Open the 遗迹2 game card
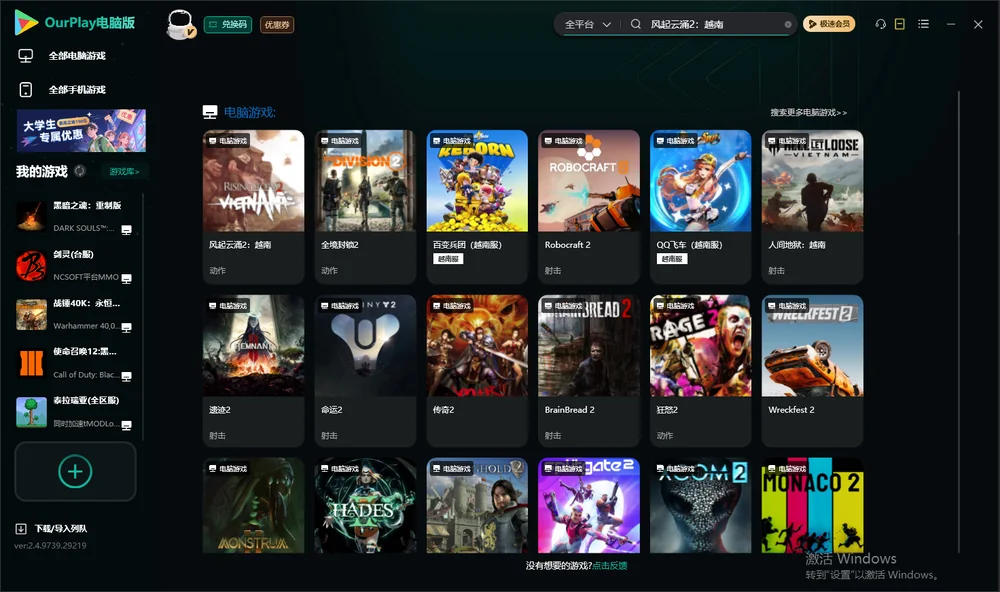 253,371
